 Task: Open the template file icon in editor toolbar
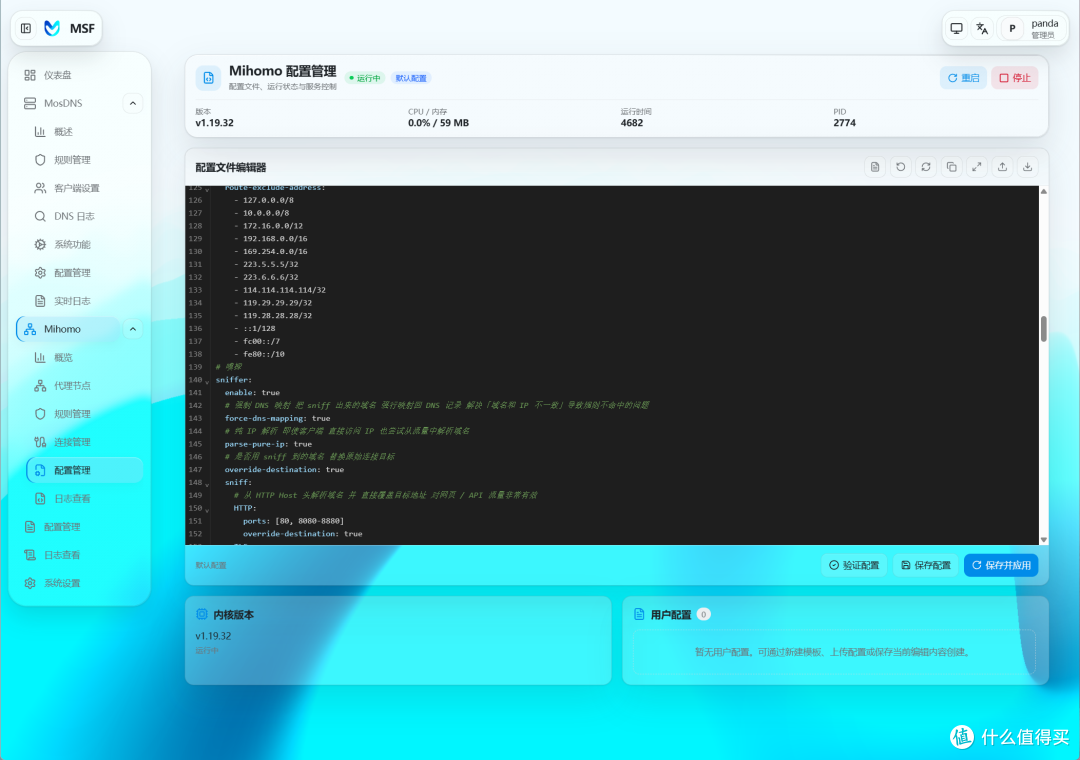point(875,167)
